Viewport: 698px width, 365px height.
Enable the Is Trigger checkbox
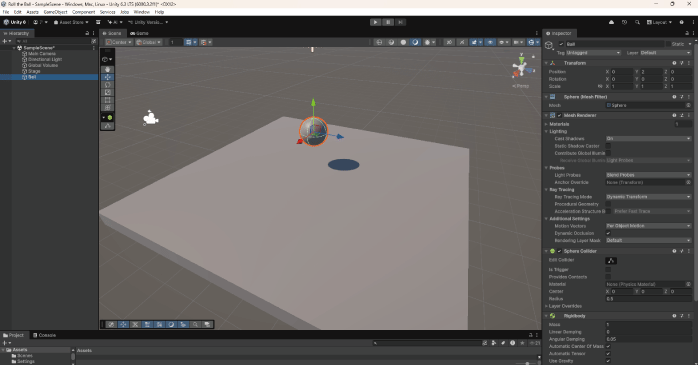coord(608,270)
